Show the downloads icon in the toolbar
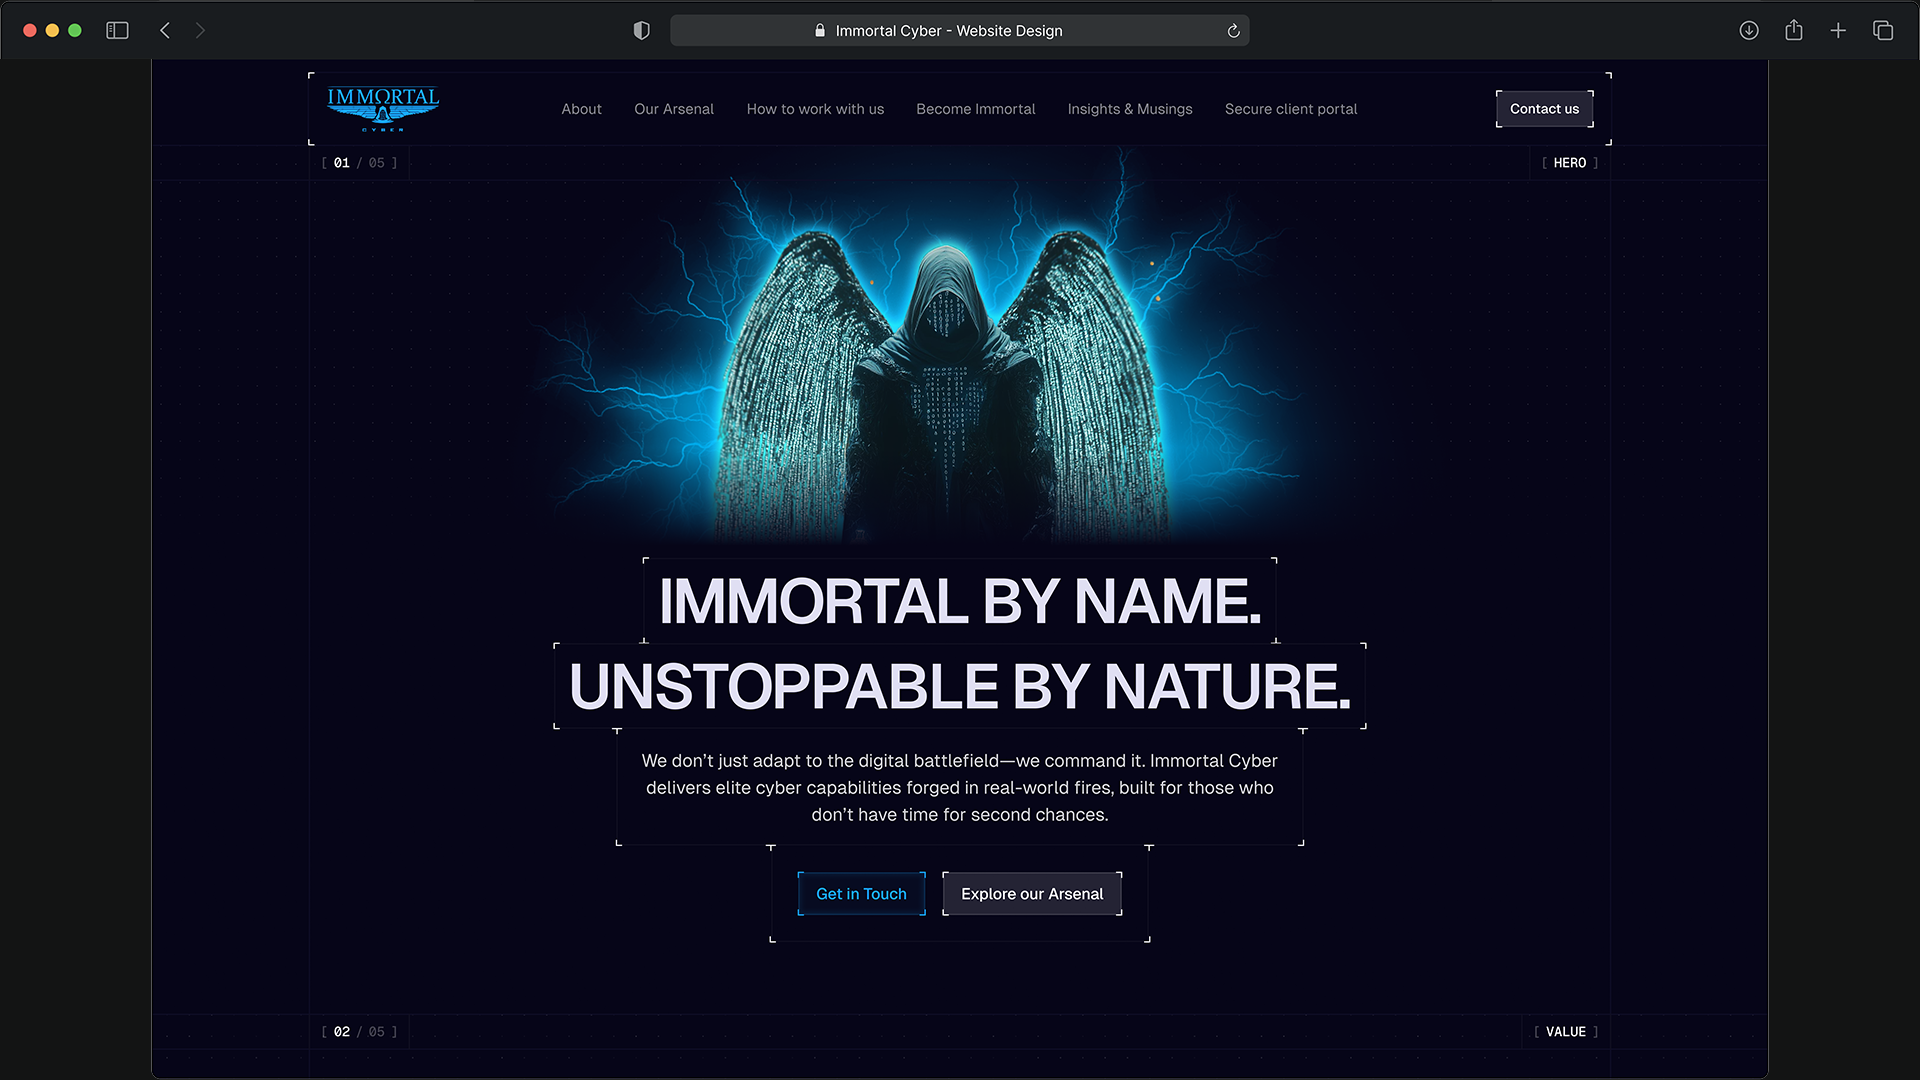This screenshot has height=1080, width=1920. click(x=1748, y=31)
